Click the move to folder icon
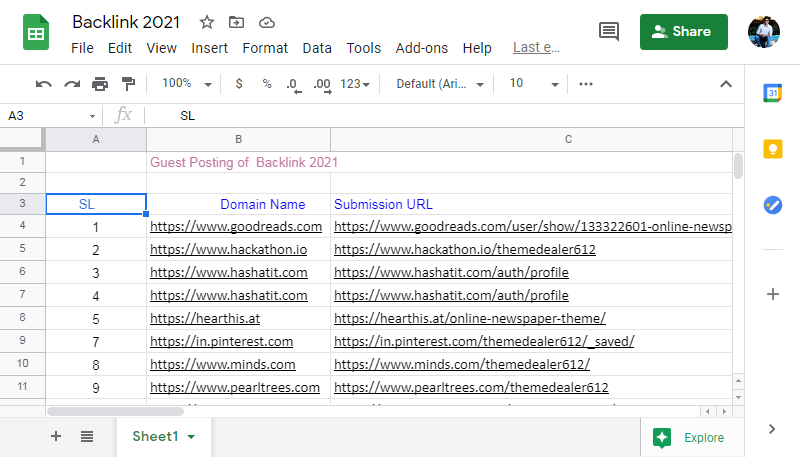The width and height of the screenshot is (800, 457). click(236, 22)
